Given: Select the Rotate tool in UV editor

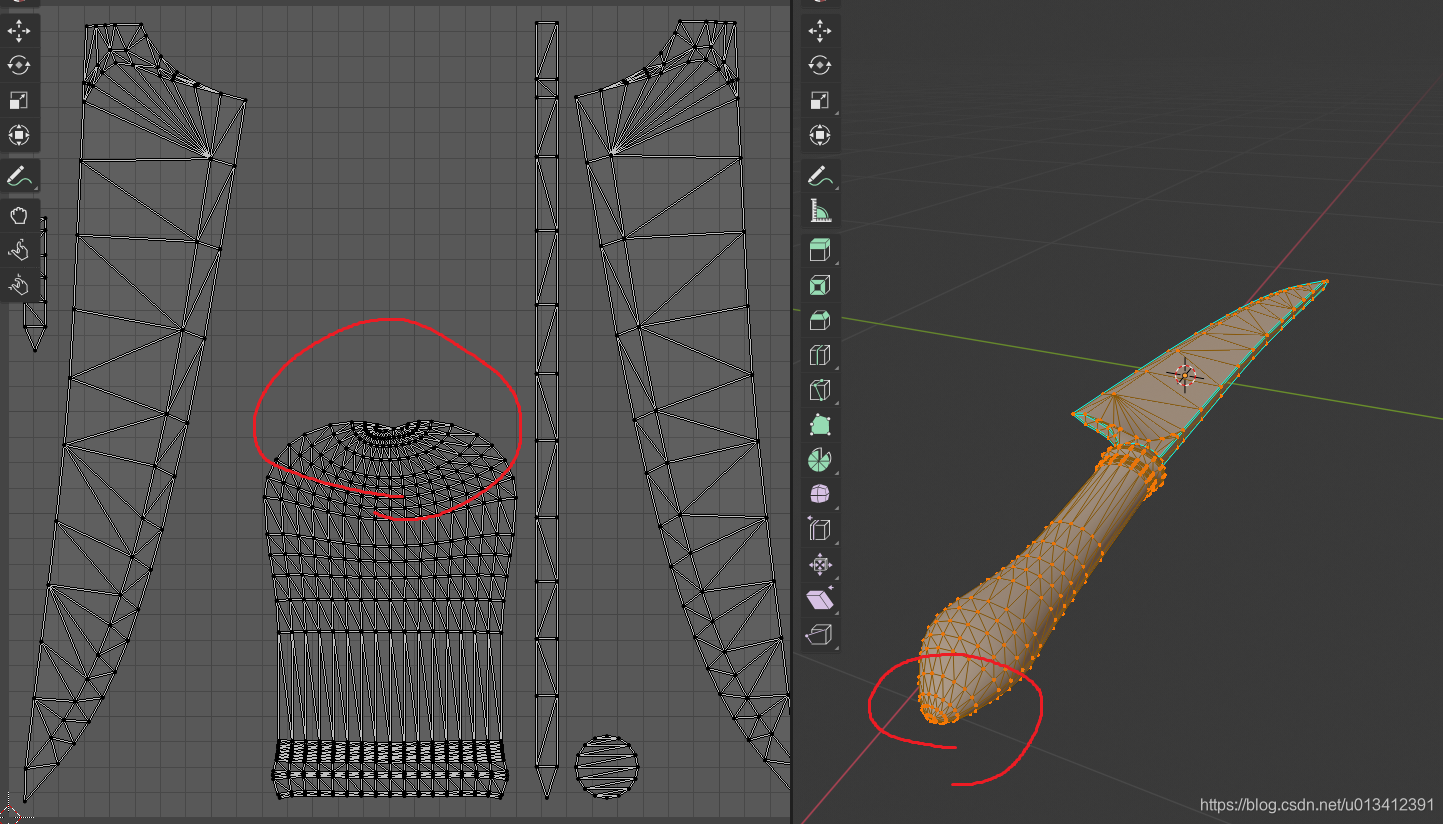Looking at the screenshot, I should (19, 65).
